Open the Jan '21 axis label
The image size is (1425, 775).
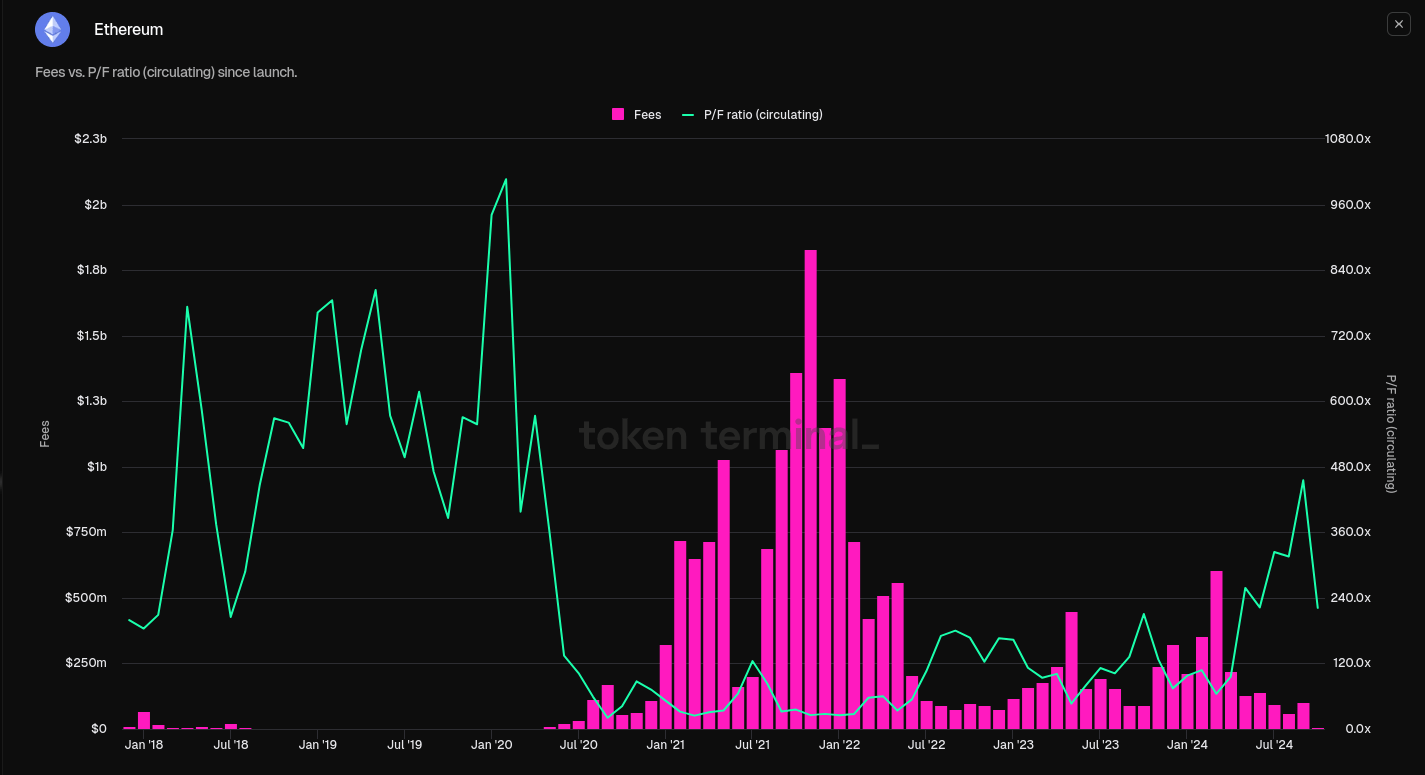(x=664, y=744)
